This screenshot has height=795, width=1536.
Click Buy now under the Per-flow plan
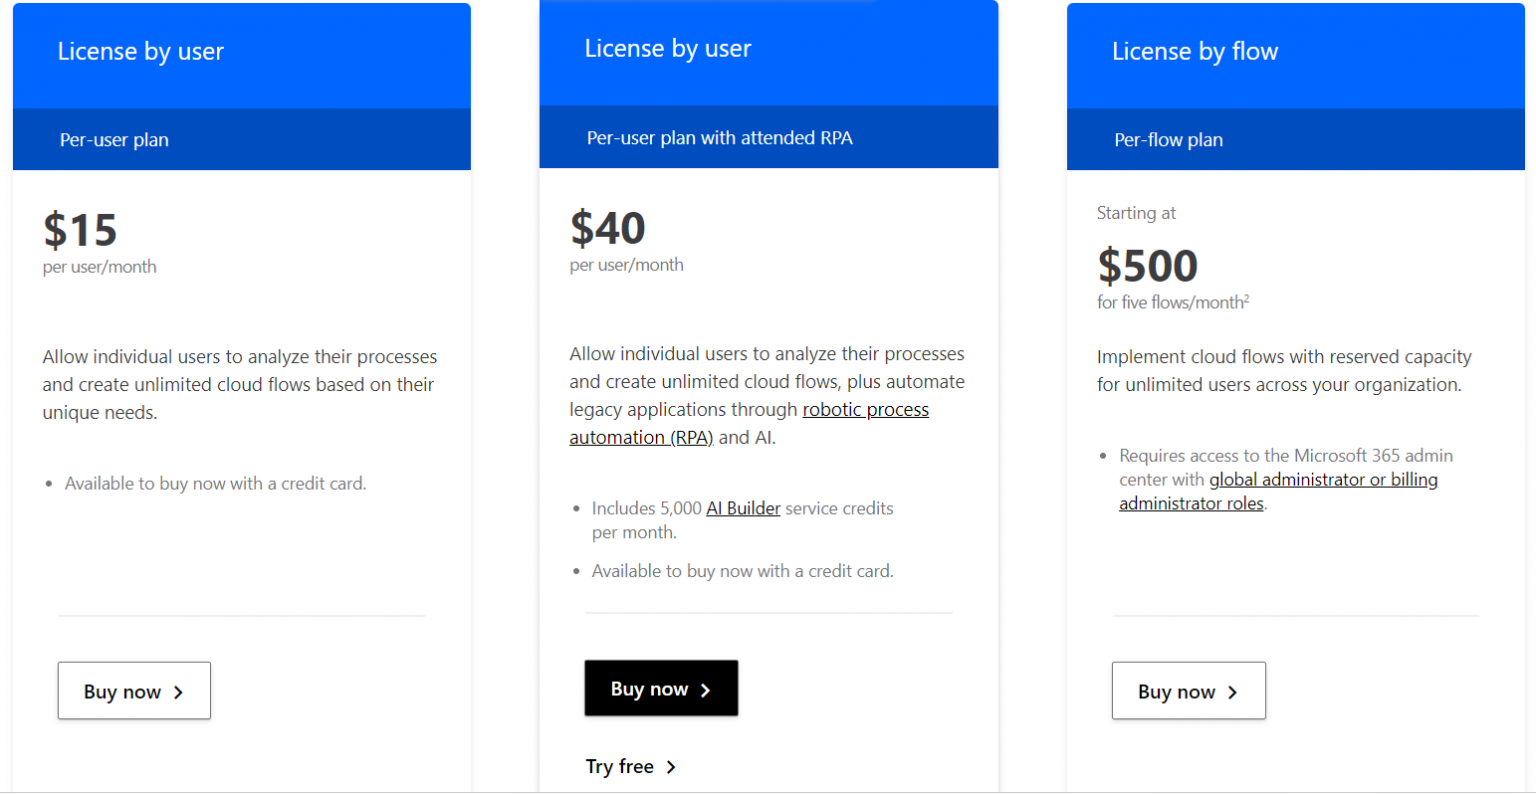point(1188,690)
